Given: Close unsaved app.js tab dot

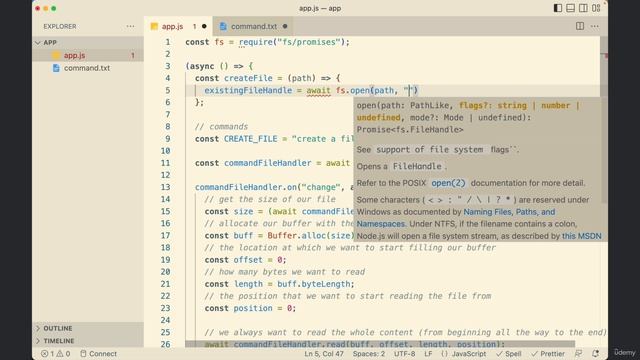Looking at the screenshot, I should [x=204, y=26].
